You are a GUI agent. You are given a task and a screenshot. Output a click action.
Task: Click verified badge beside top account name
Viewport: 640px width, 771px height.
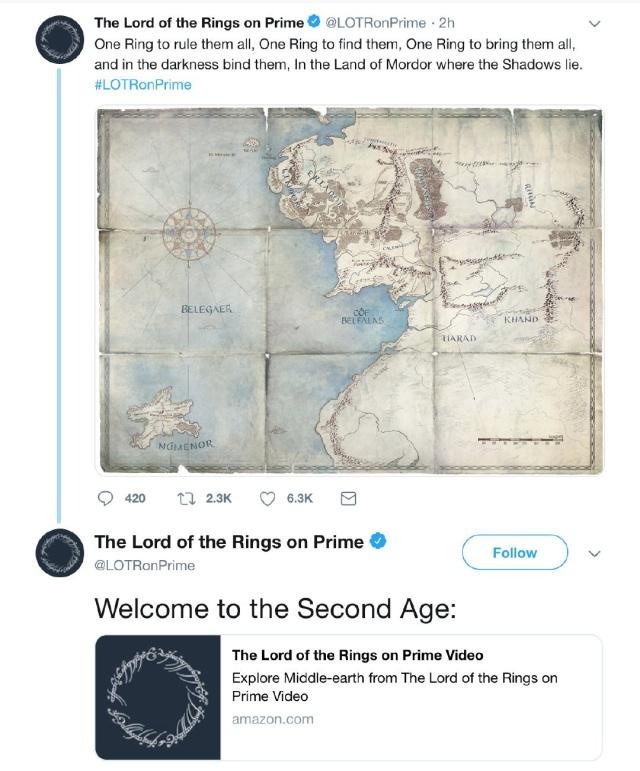click(x=315, y=23)
